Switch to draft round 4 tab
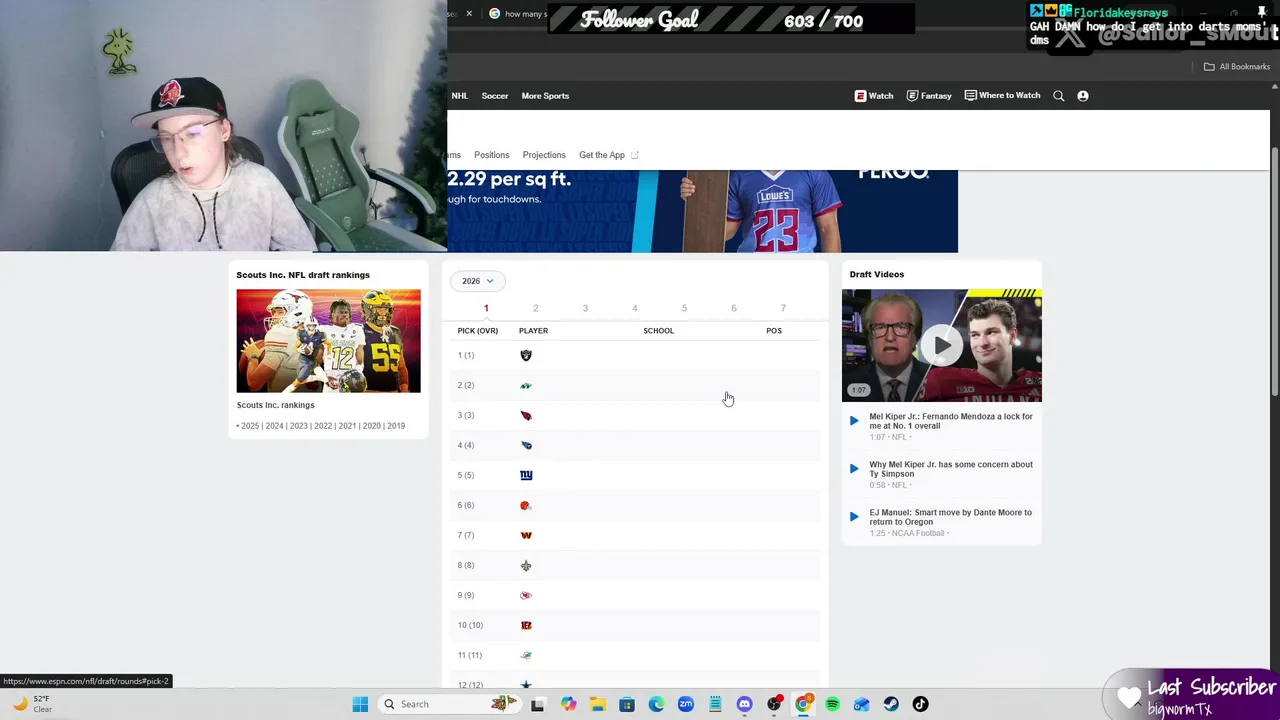Viewport: 1280px width, 720px height. [x=634, y=308]
